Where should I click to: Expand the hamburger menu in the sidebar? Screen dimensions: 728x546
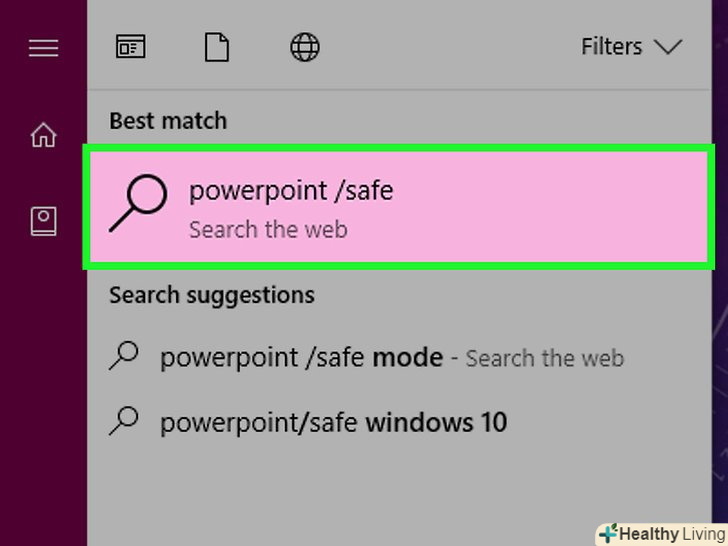[43, 47]
